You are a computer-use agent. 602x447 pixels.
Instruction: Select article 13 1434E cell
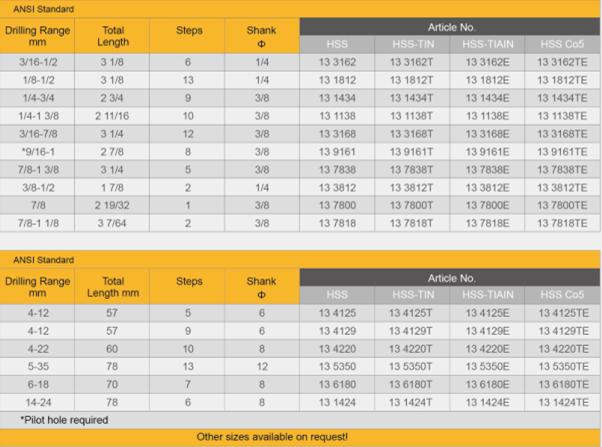(487, 97)
